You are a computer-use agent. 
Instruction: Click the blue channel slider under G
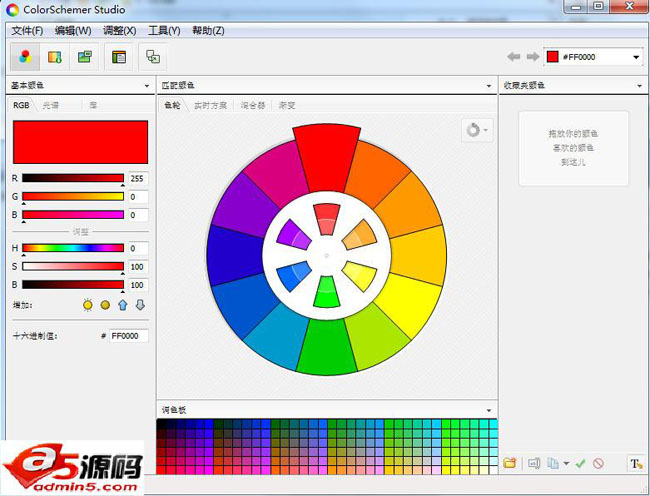point(73,215)
